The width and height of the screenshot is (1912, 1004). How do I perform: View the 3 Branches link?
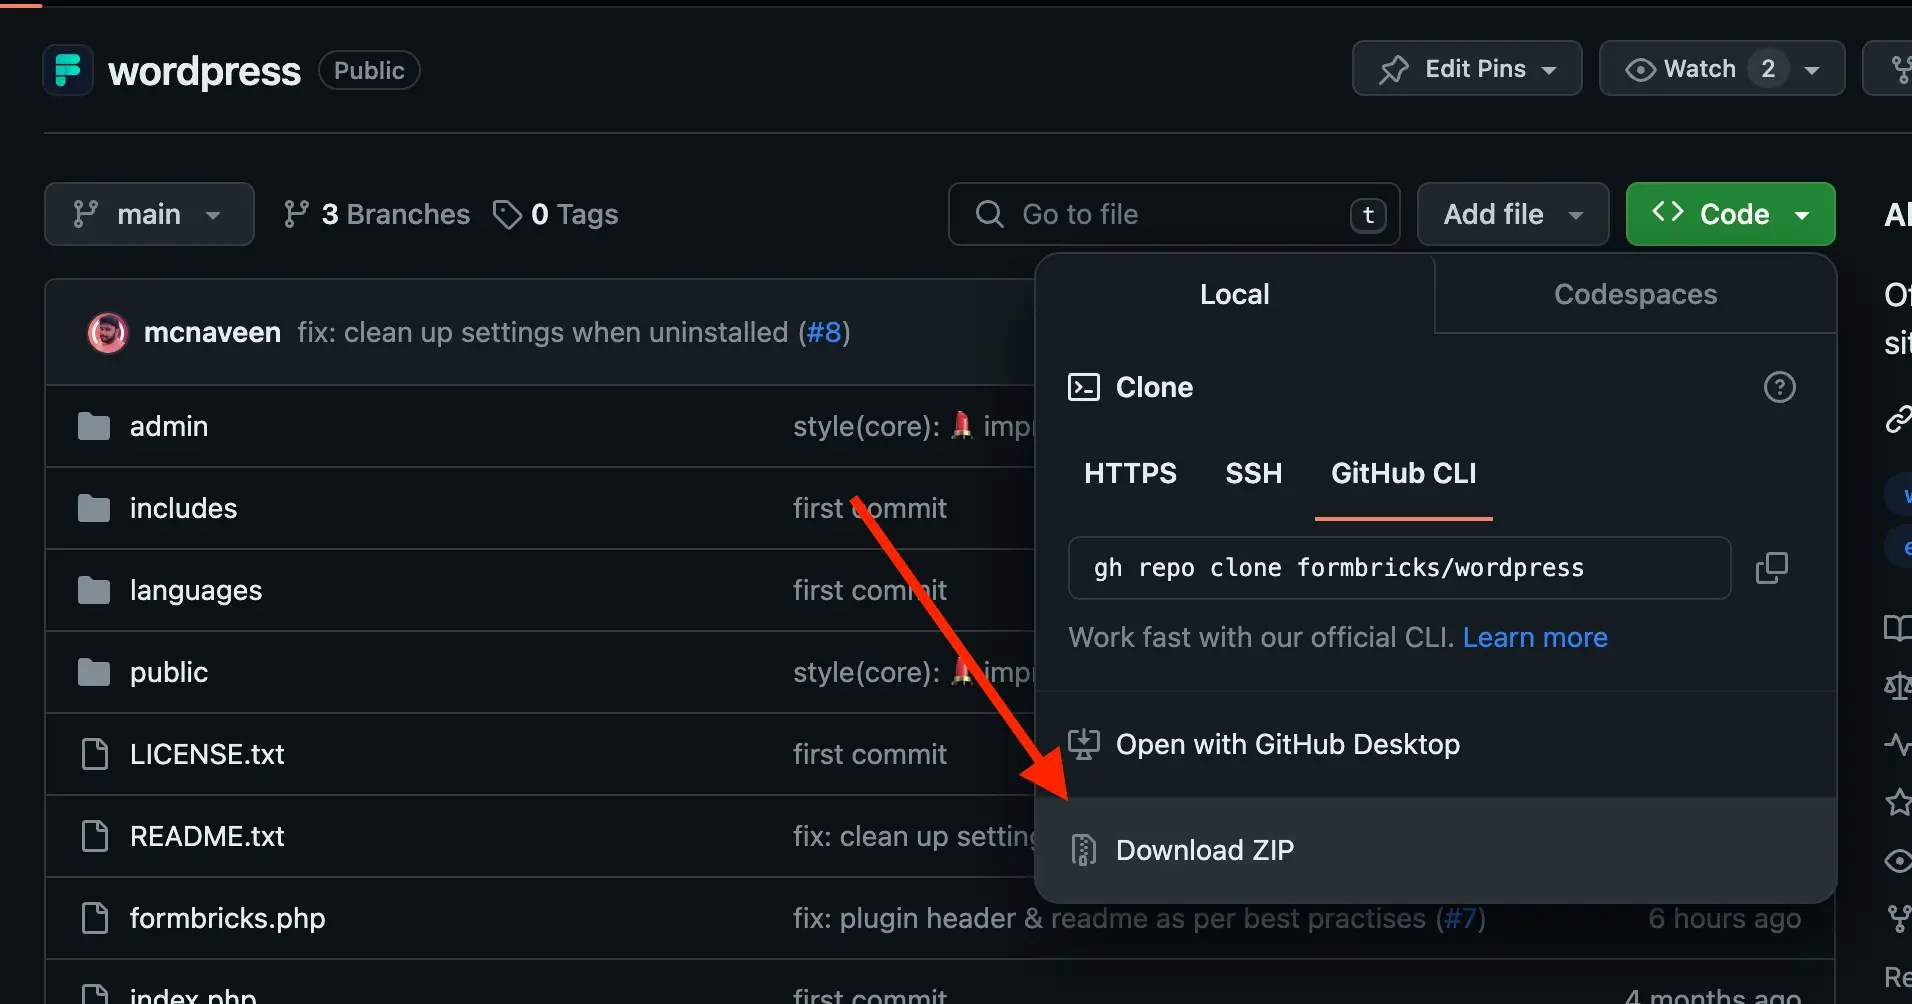[x=376, y=214]
